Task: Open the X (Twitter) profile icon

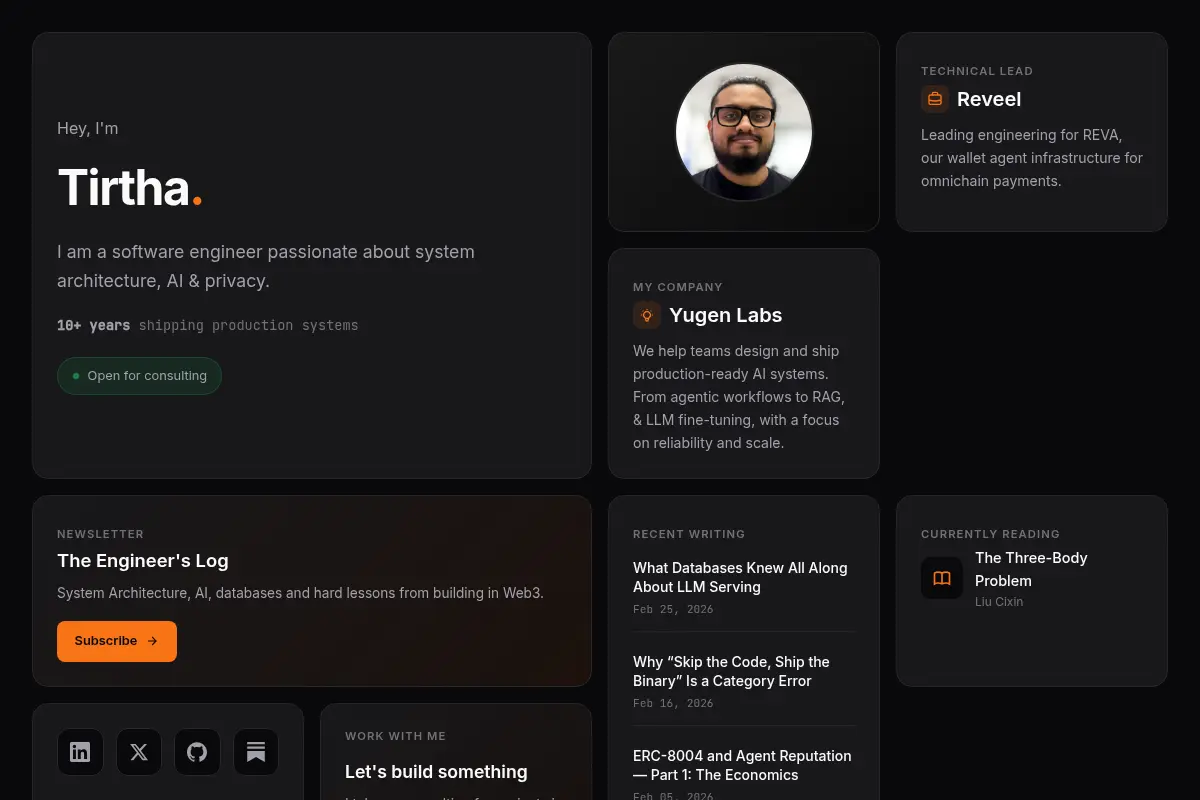Action: click(139, 752)
